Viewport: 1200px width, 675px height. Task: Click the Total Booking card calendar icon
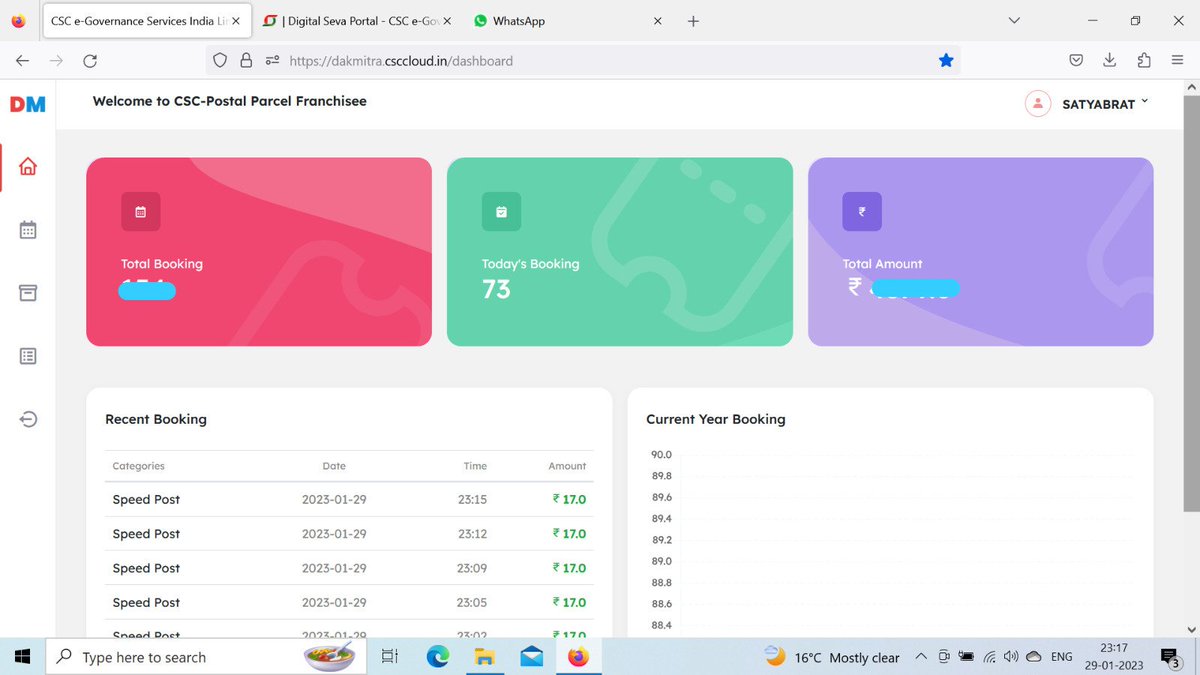click(x=141, y=212)
